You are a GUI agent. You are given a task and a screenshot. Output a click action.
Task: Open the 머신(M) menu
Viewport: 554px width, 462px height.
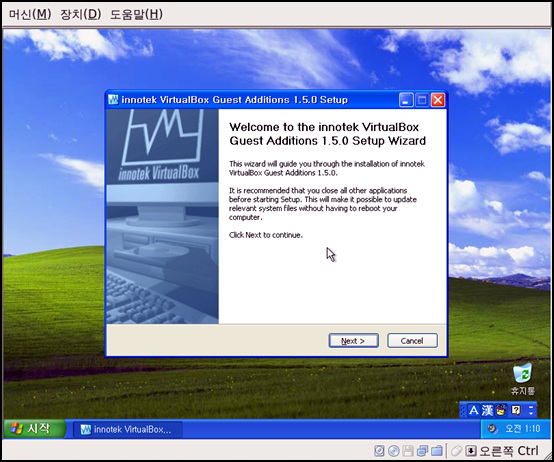30,14
